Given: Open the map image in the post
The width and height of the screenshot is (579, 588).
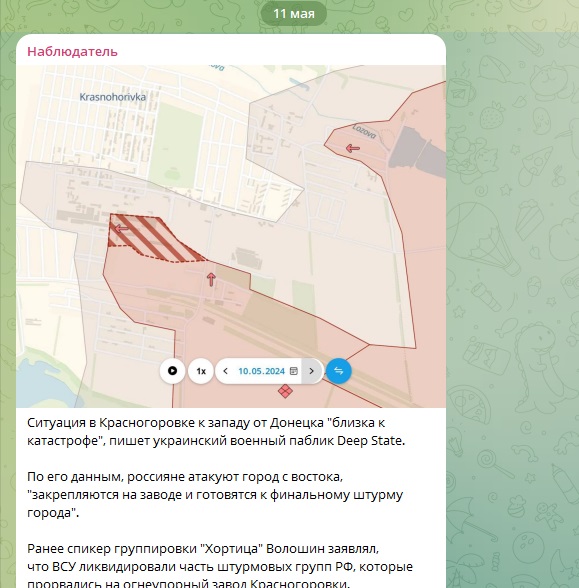Looking at the screenshot, I should [231, 236].
